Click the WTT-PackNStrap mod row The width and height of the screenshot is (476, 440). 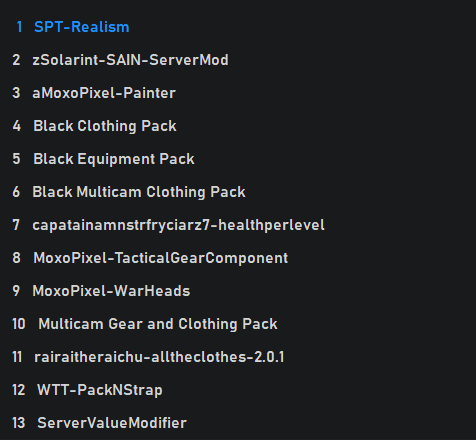100,390
